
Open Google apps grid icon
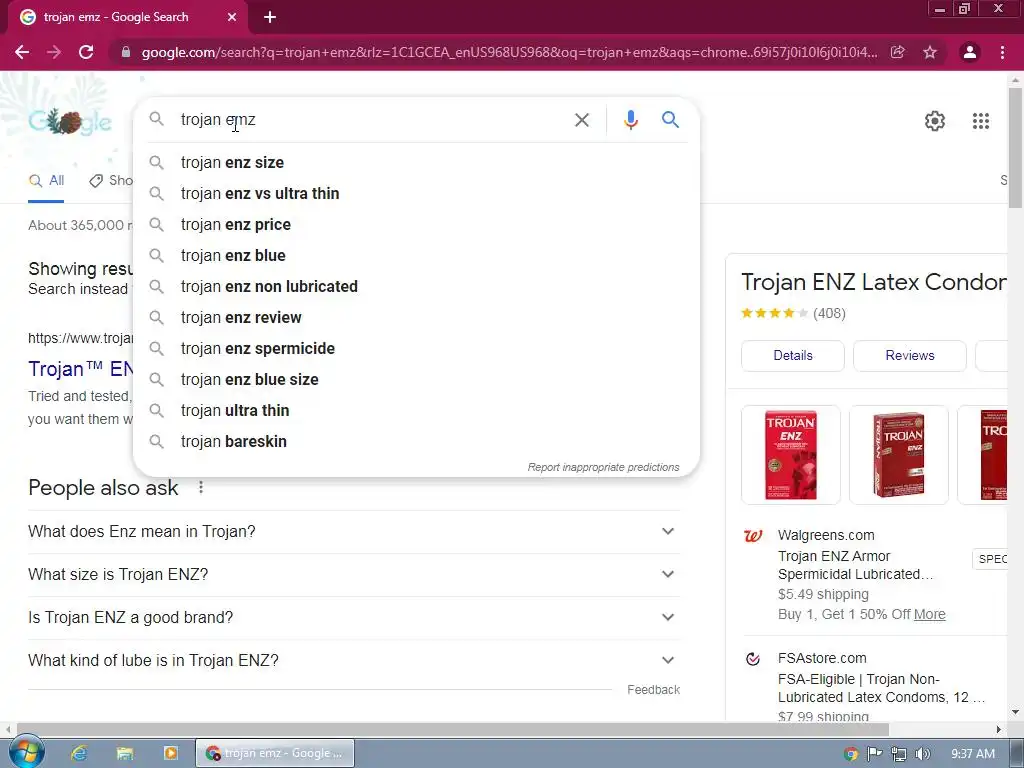(980, 121)
